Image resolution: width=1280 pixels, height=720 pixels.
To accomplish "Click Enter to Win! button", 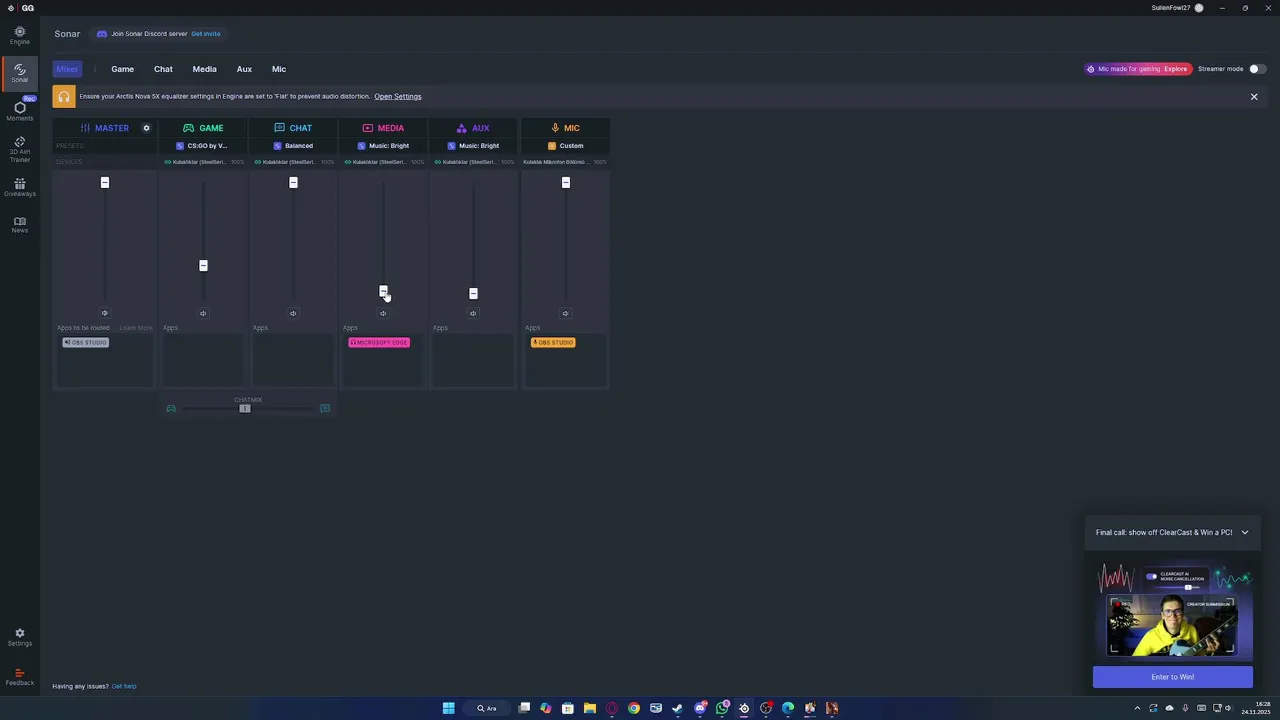I will (x=1172, y=677).
